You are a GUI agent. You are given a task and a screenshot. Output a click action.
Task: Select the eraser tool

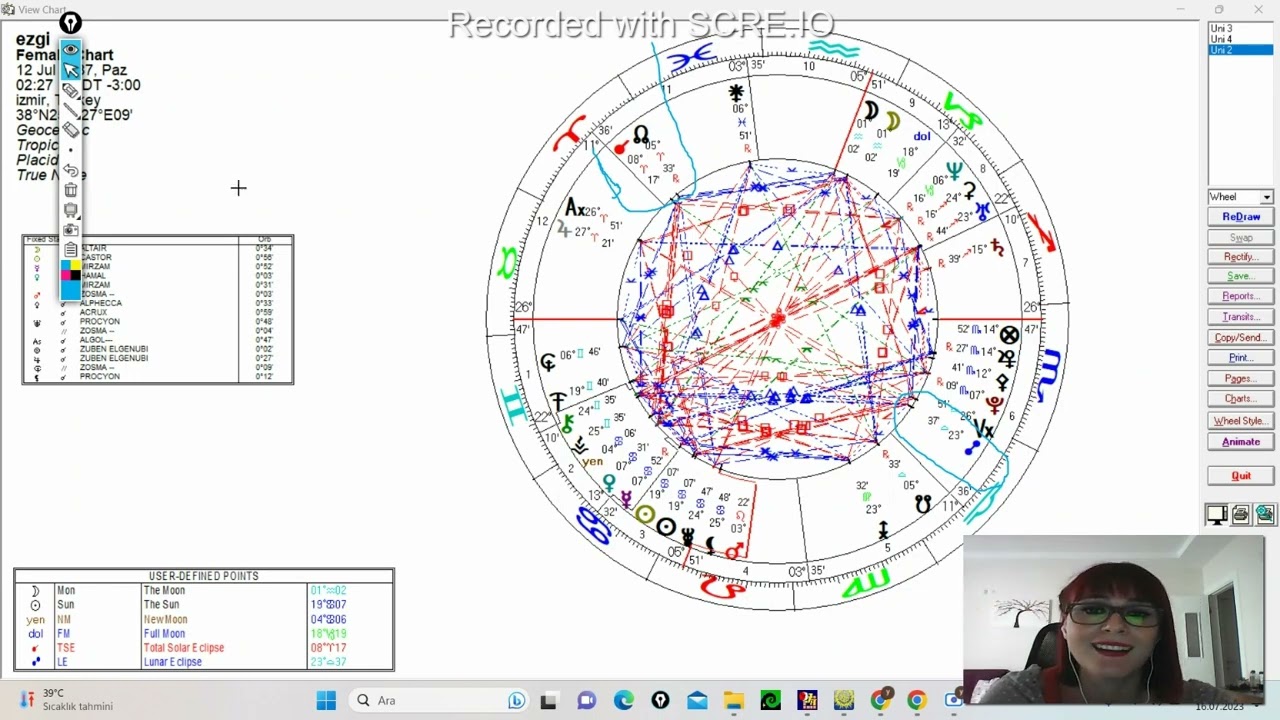pyautogui.click(x=70, y=130)
